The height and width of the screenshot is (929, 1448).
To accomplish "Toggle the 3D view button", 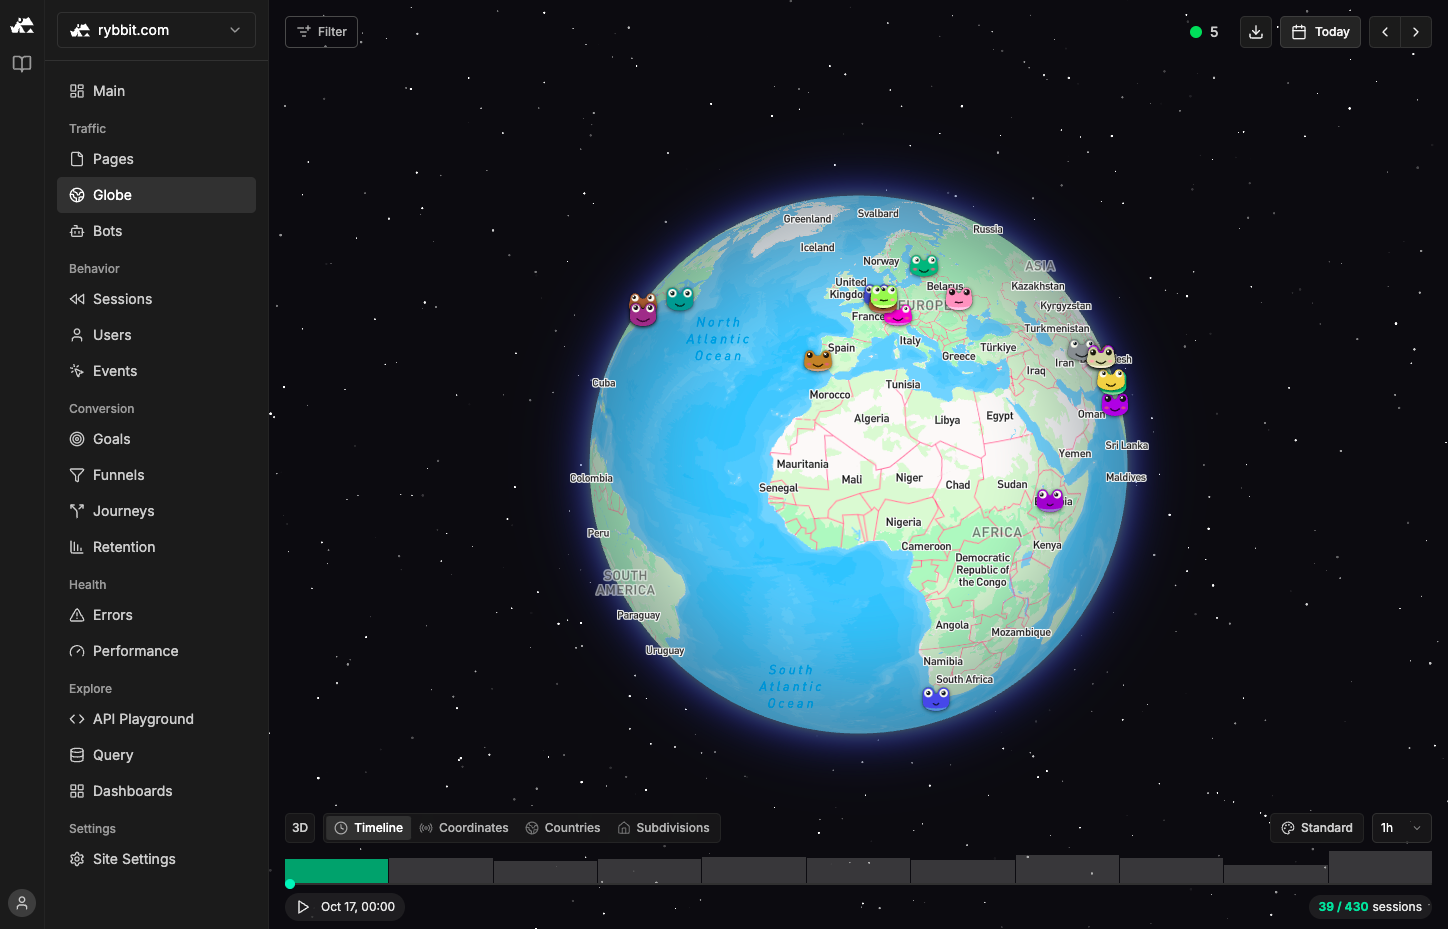I will 300,828.
